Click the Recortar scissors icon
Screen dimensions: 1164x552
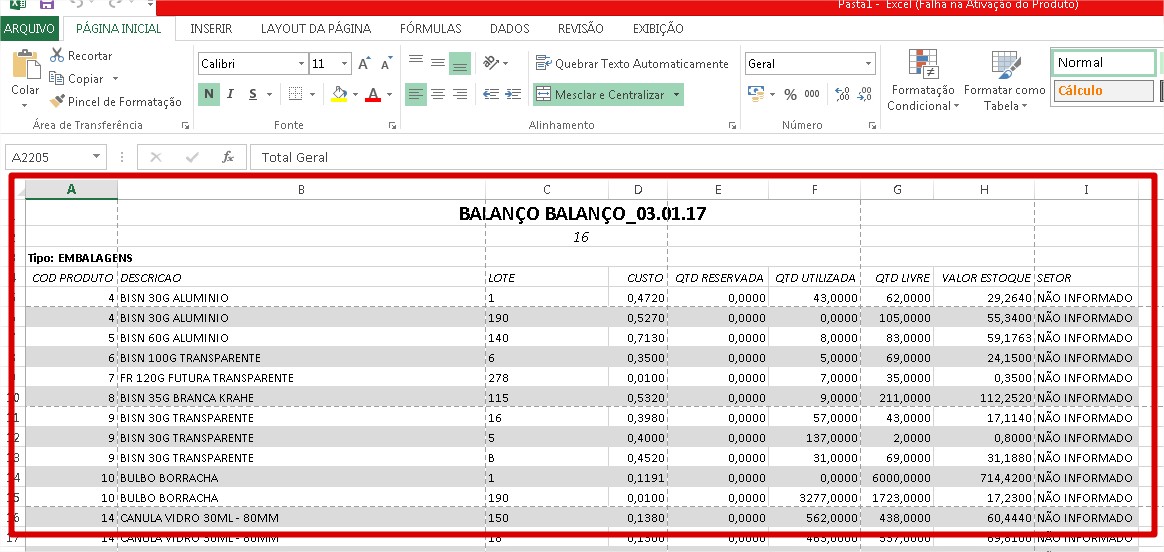coord(57,56)
